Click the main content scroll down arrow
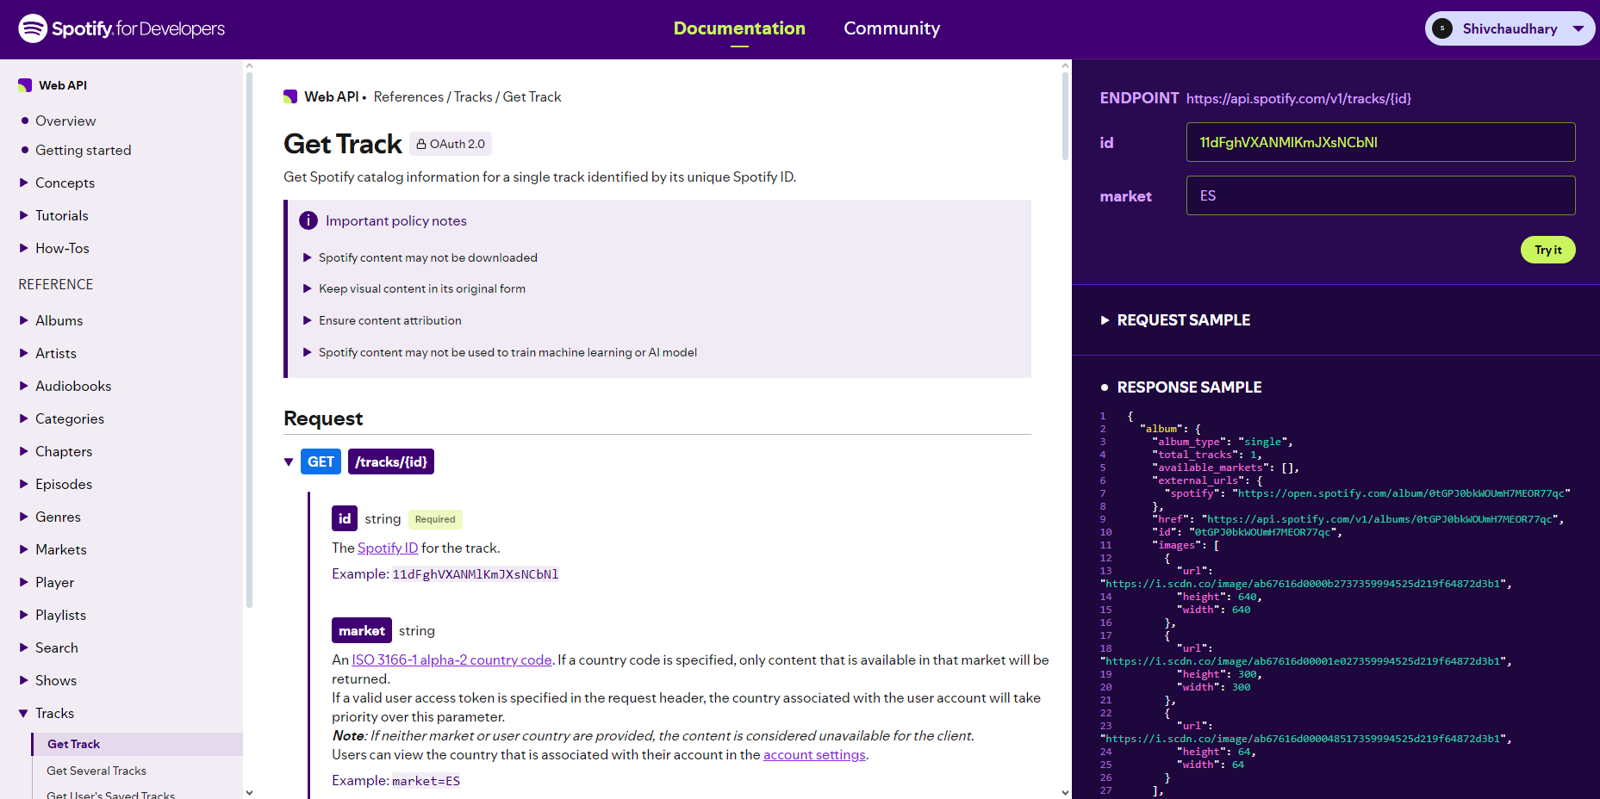 tap(1065, 792)
